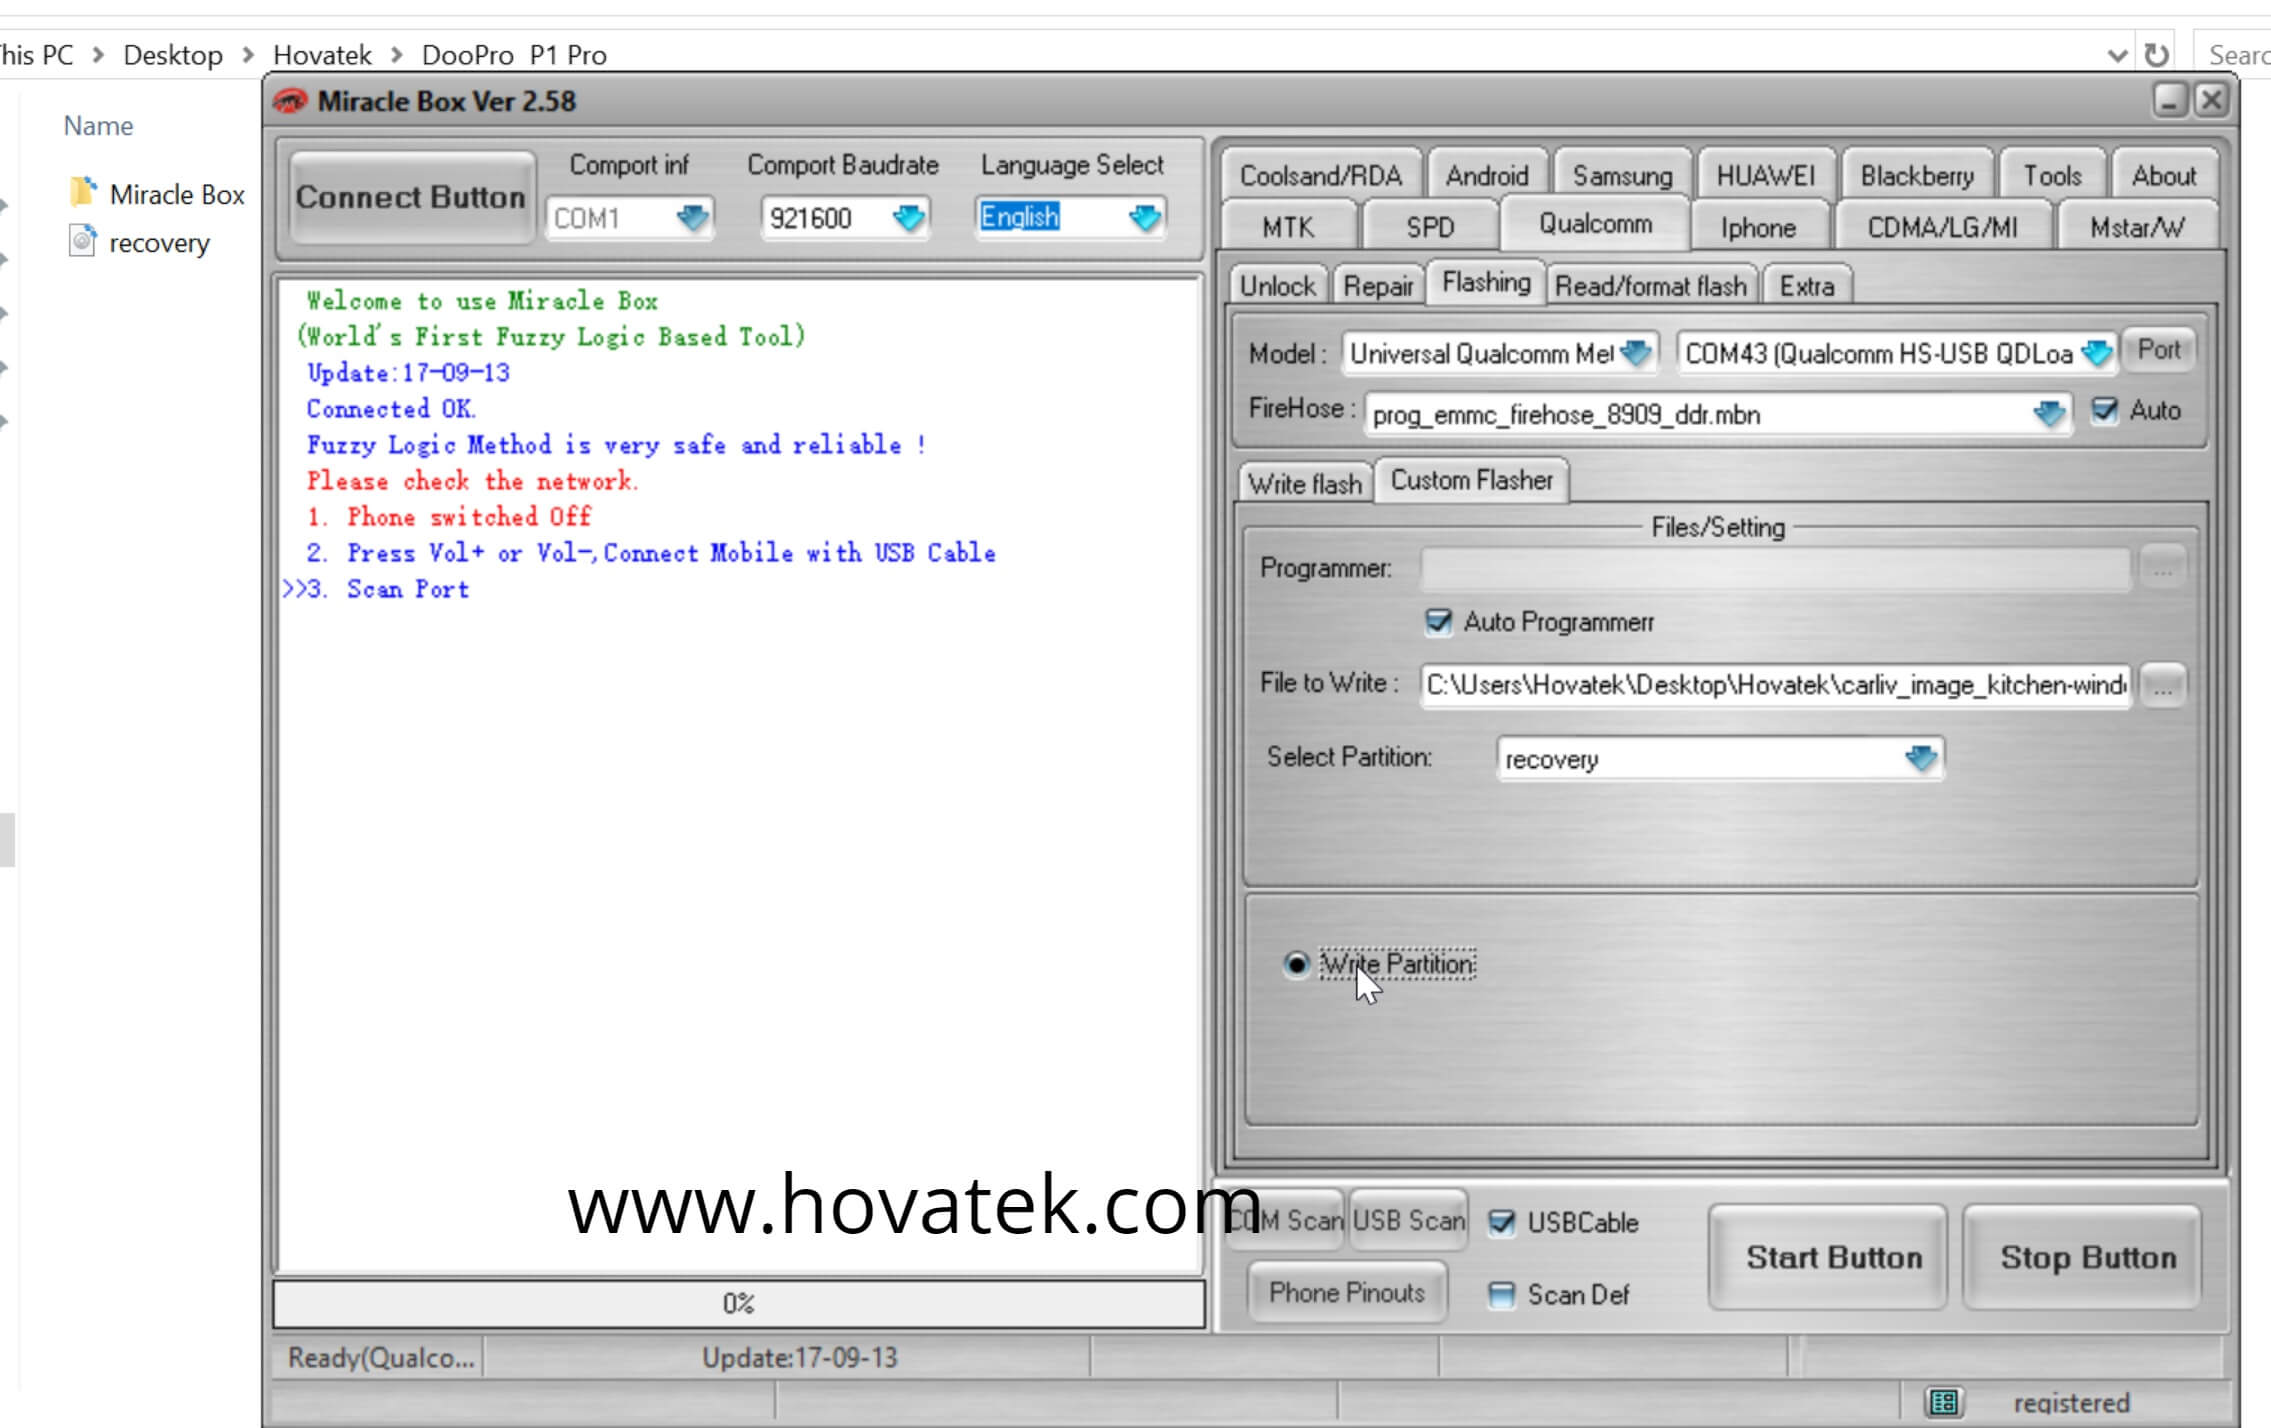Open the Comport Baudrate 921600 dropdown
Viewport: 2271px width, 1428px height.
908,217
